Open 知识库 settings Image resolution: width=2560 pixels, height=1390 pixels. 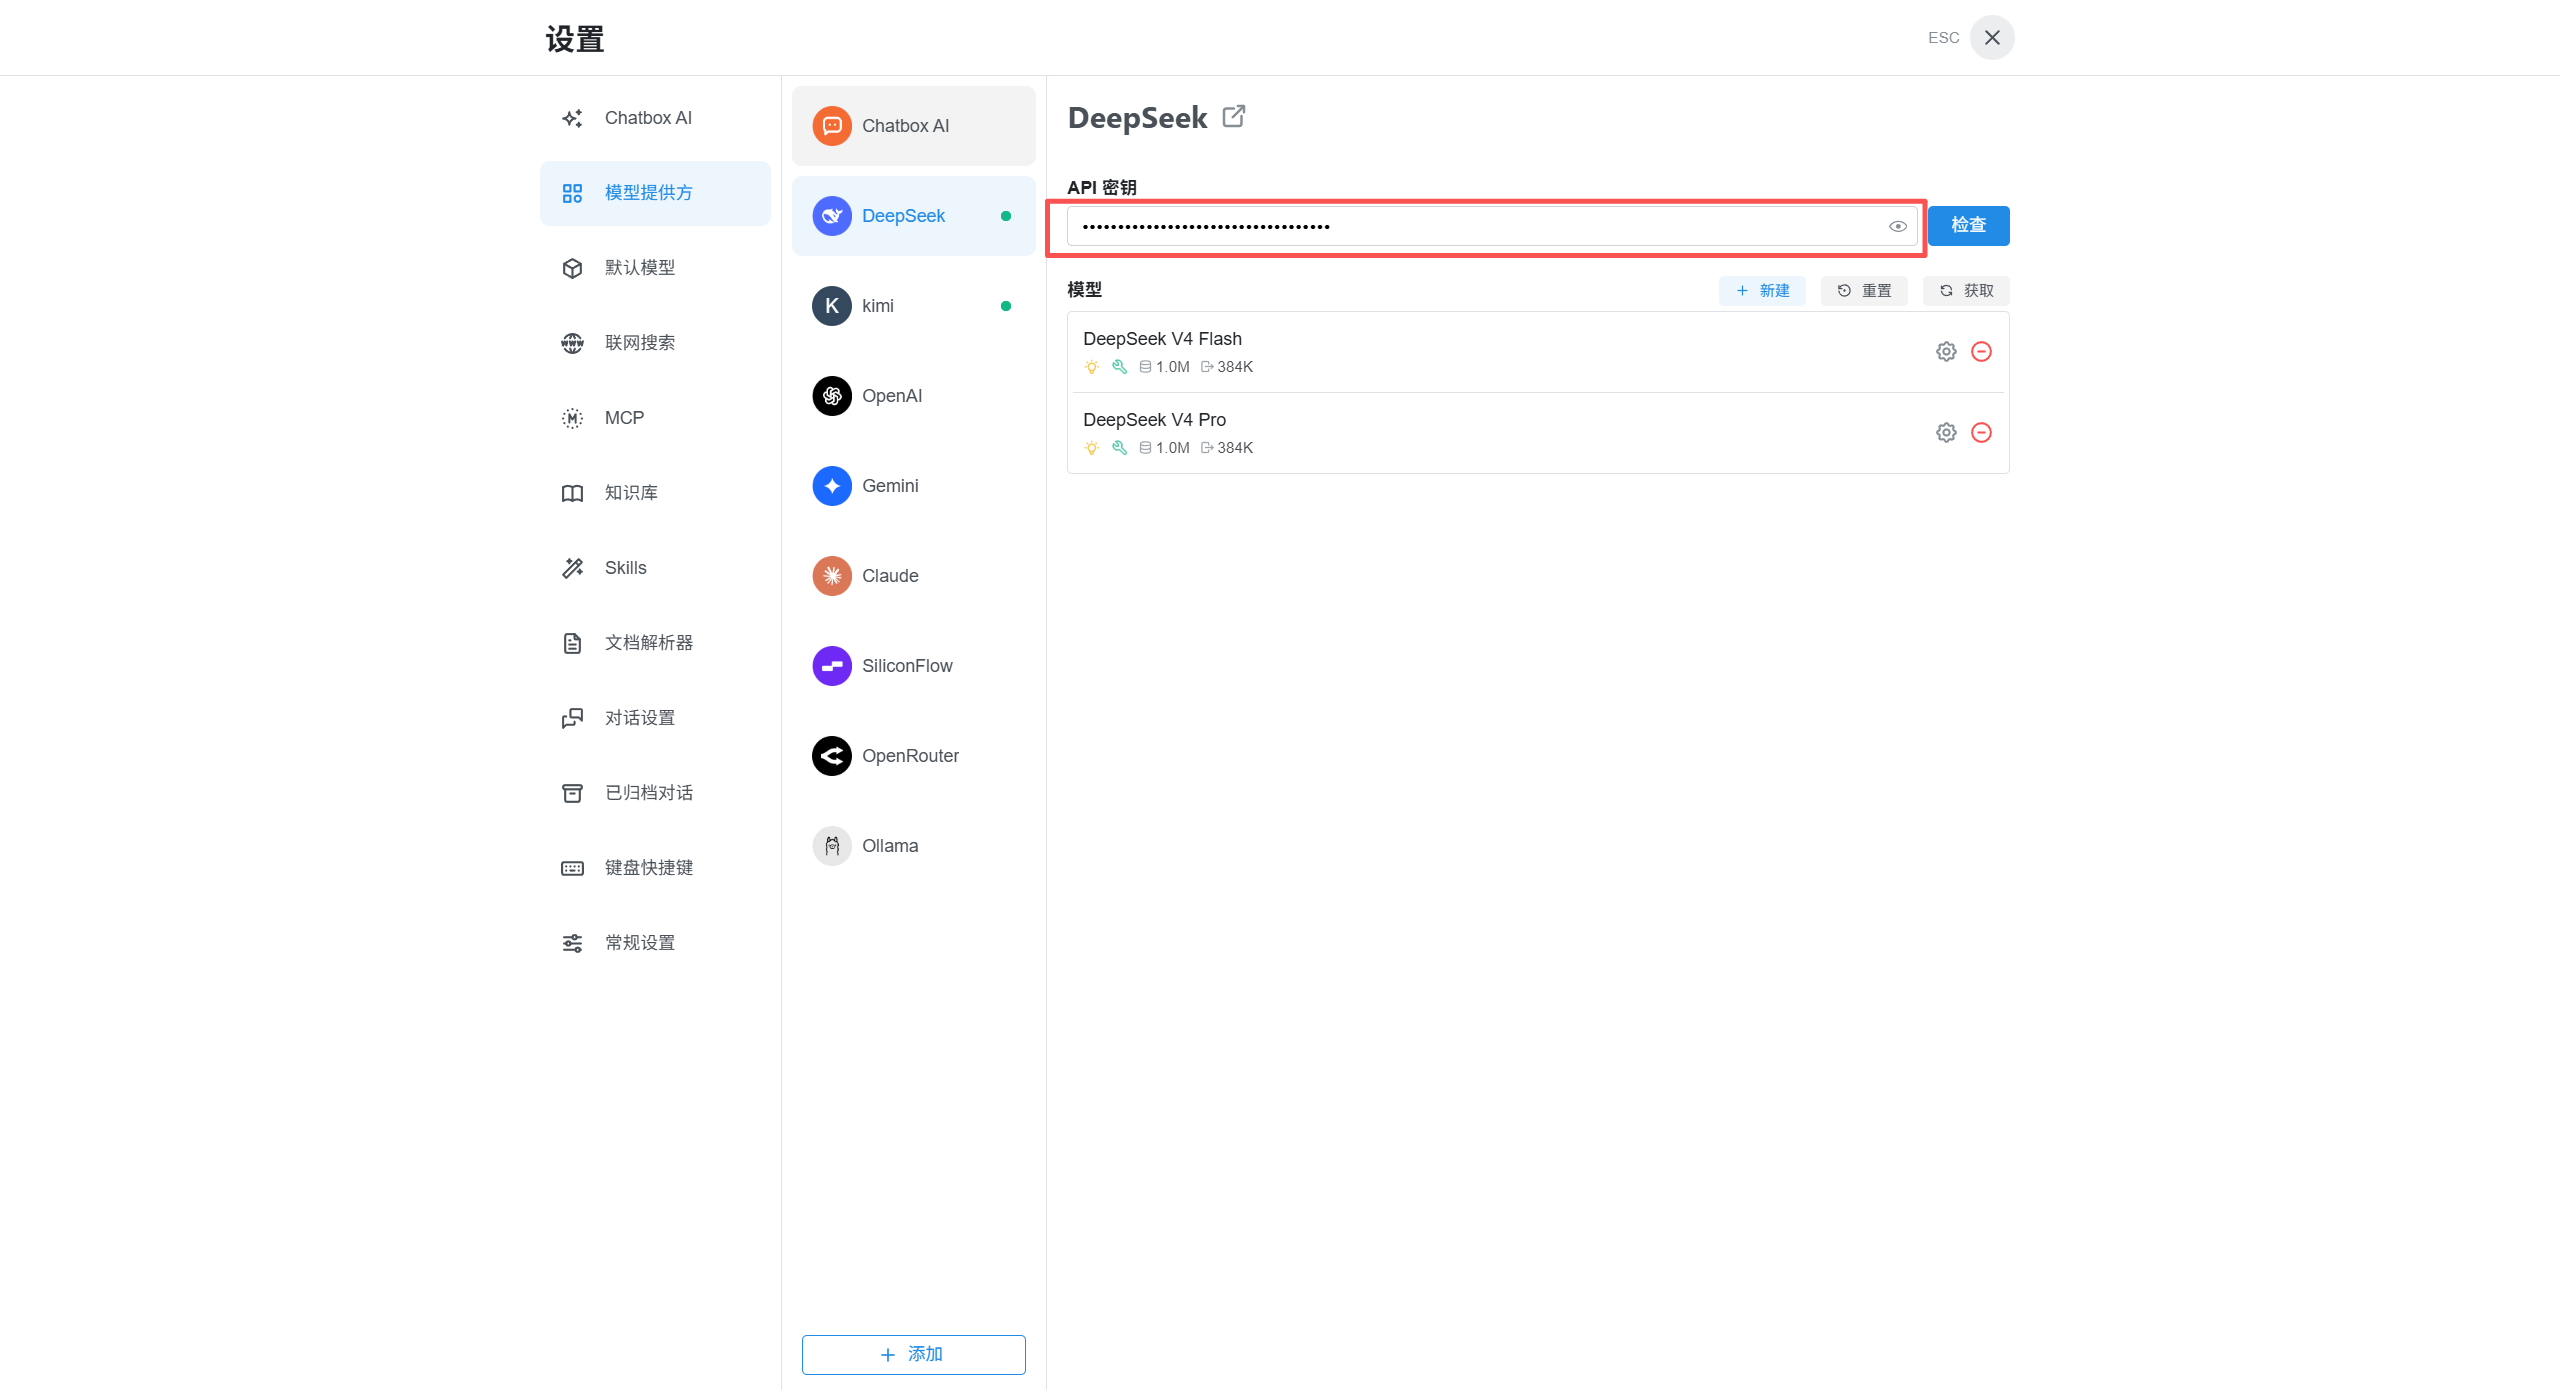655,493
